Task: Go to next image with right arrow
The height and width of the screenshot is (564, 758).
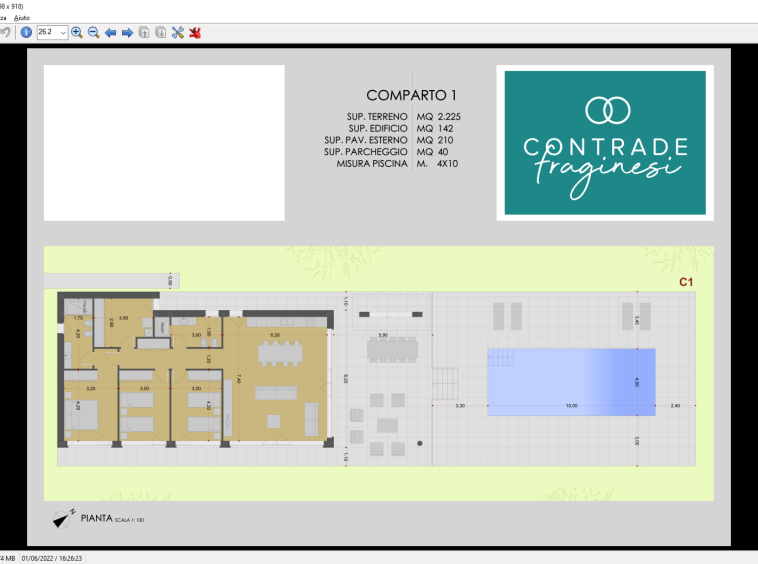Action: [127, 32]
